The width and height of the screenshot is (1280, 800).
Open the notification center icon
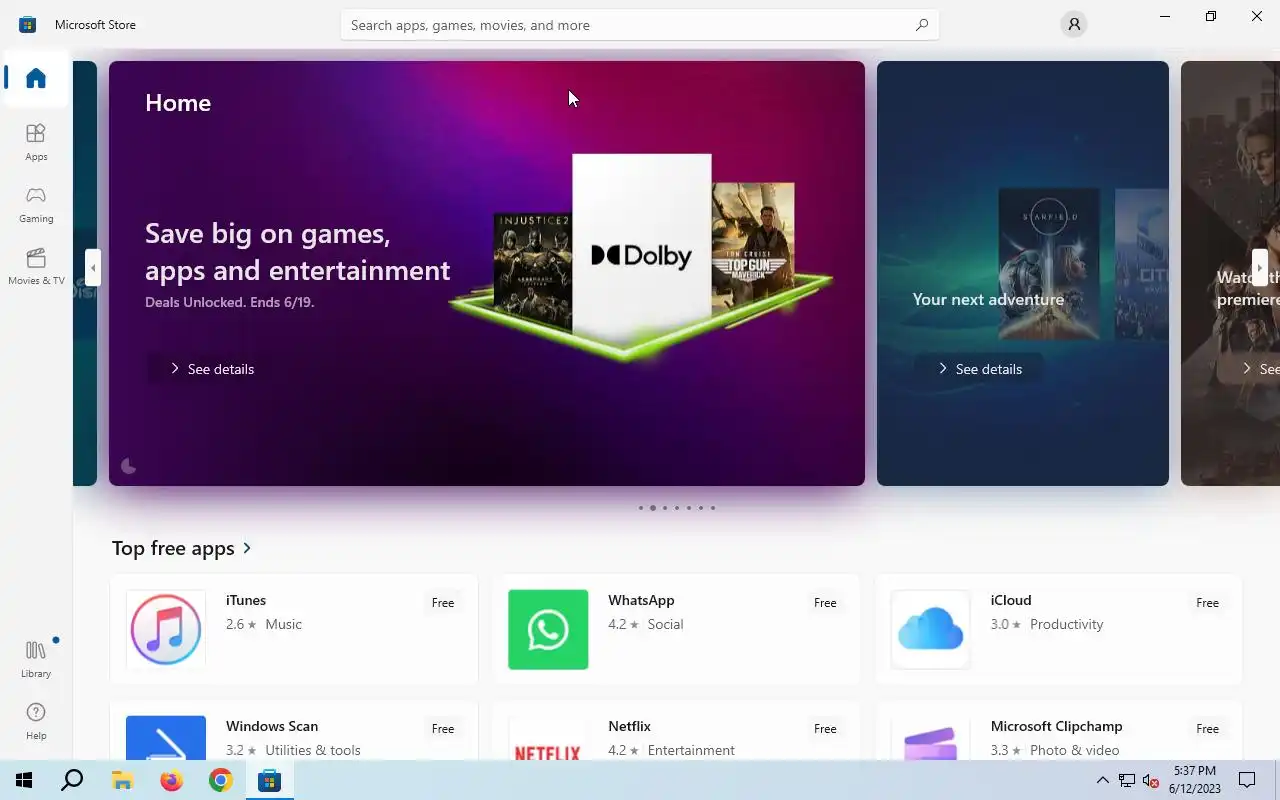[1247, 780]
